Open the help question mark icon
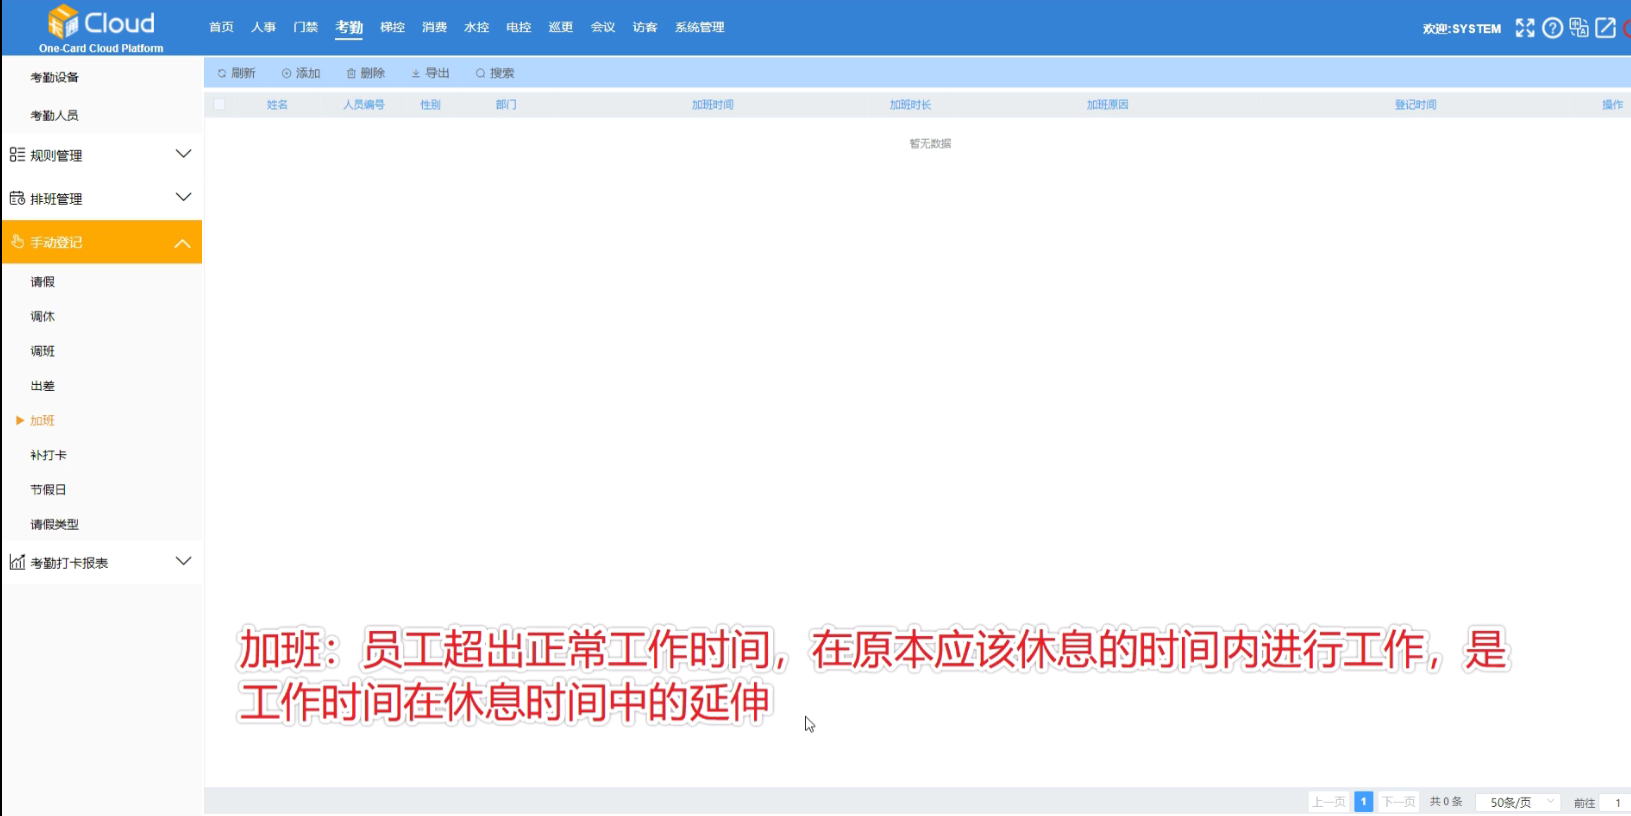This screenshot has height=816, width=1631. click(x=1552, y=28)
